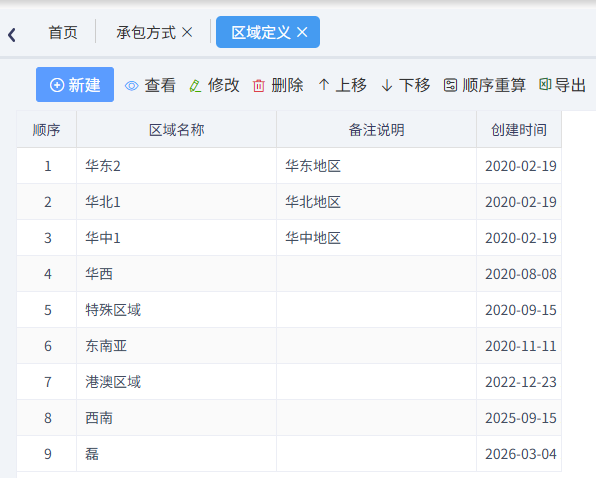
Task: Click the date 2020-09-15
Action: 521,310
